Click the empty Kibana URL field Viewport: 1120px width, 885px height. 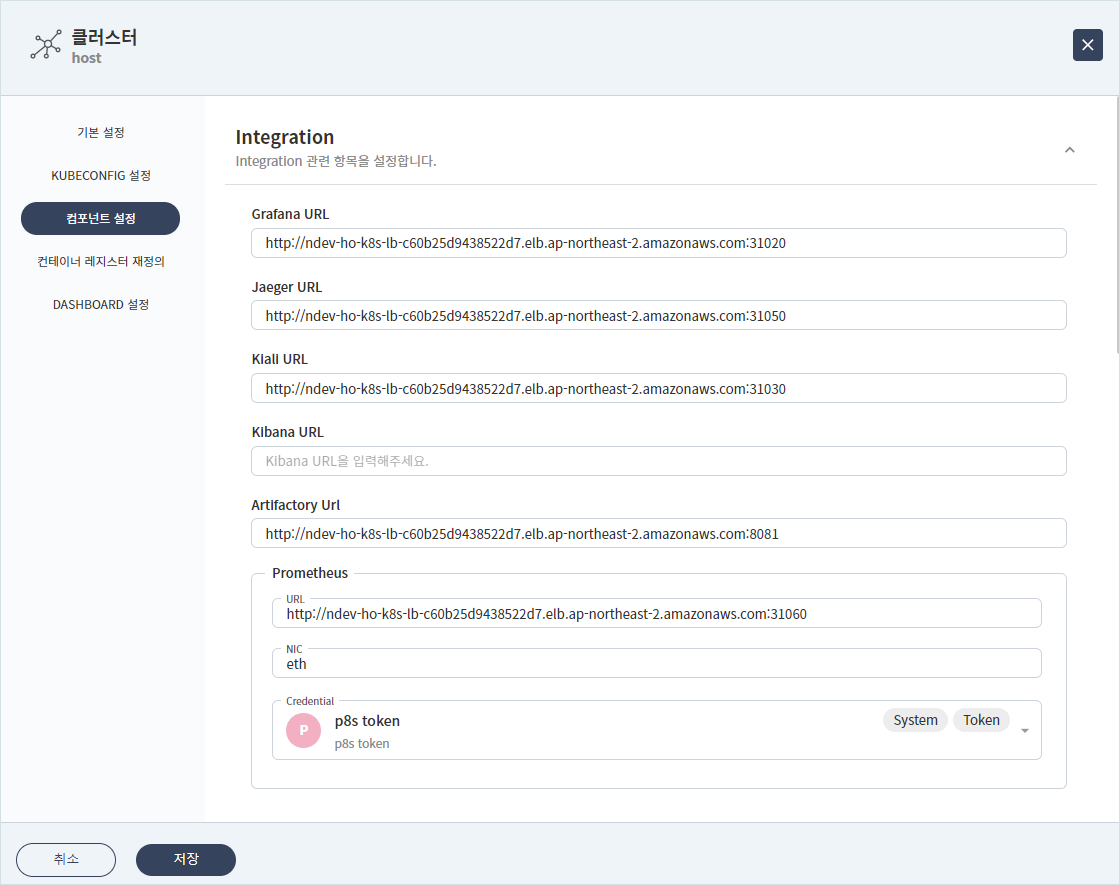click(x=659, y=461)
